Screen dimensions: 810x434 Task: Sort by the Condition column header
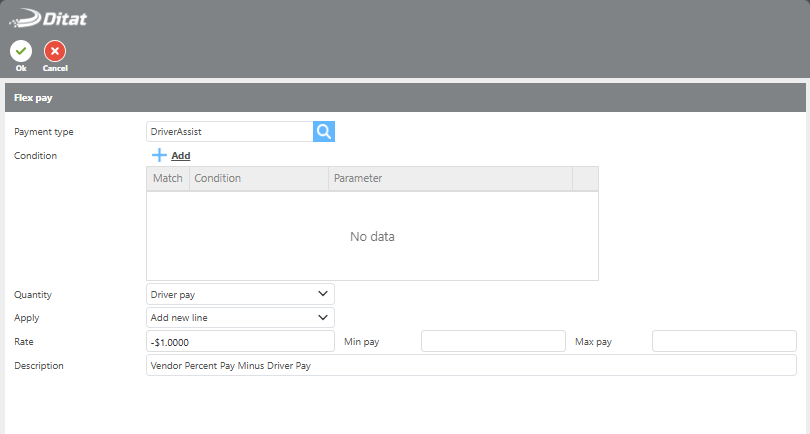tap(258, 178)
